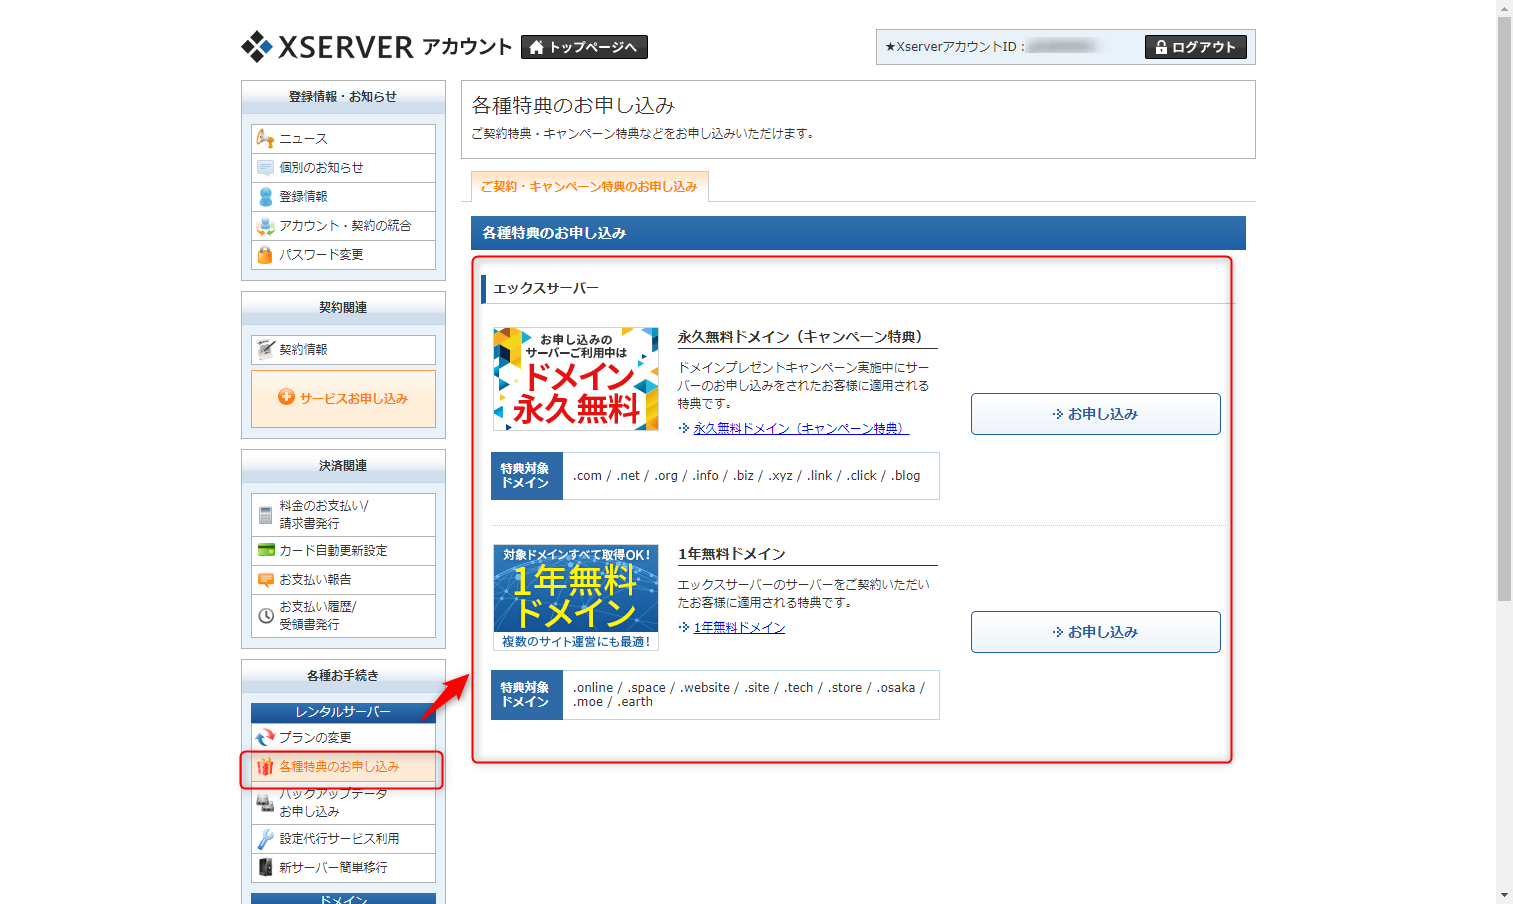The width and height of the screenshot is (1513, 904).
Task: Click the drive icon beside バックアップデータお申し込み
Action: point(265,803)
